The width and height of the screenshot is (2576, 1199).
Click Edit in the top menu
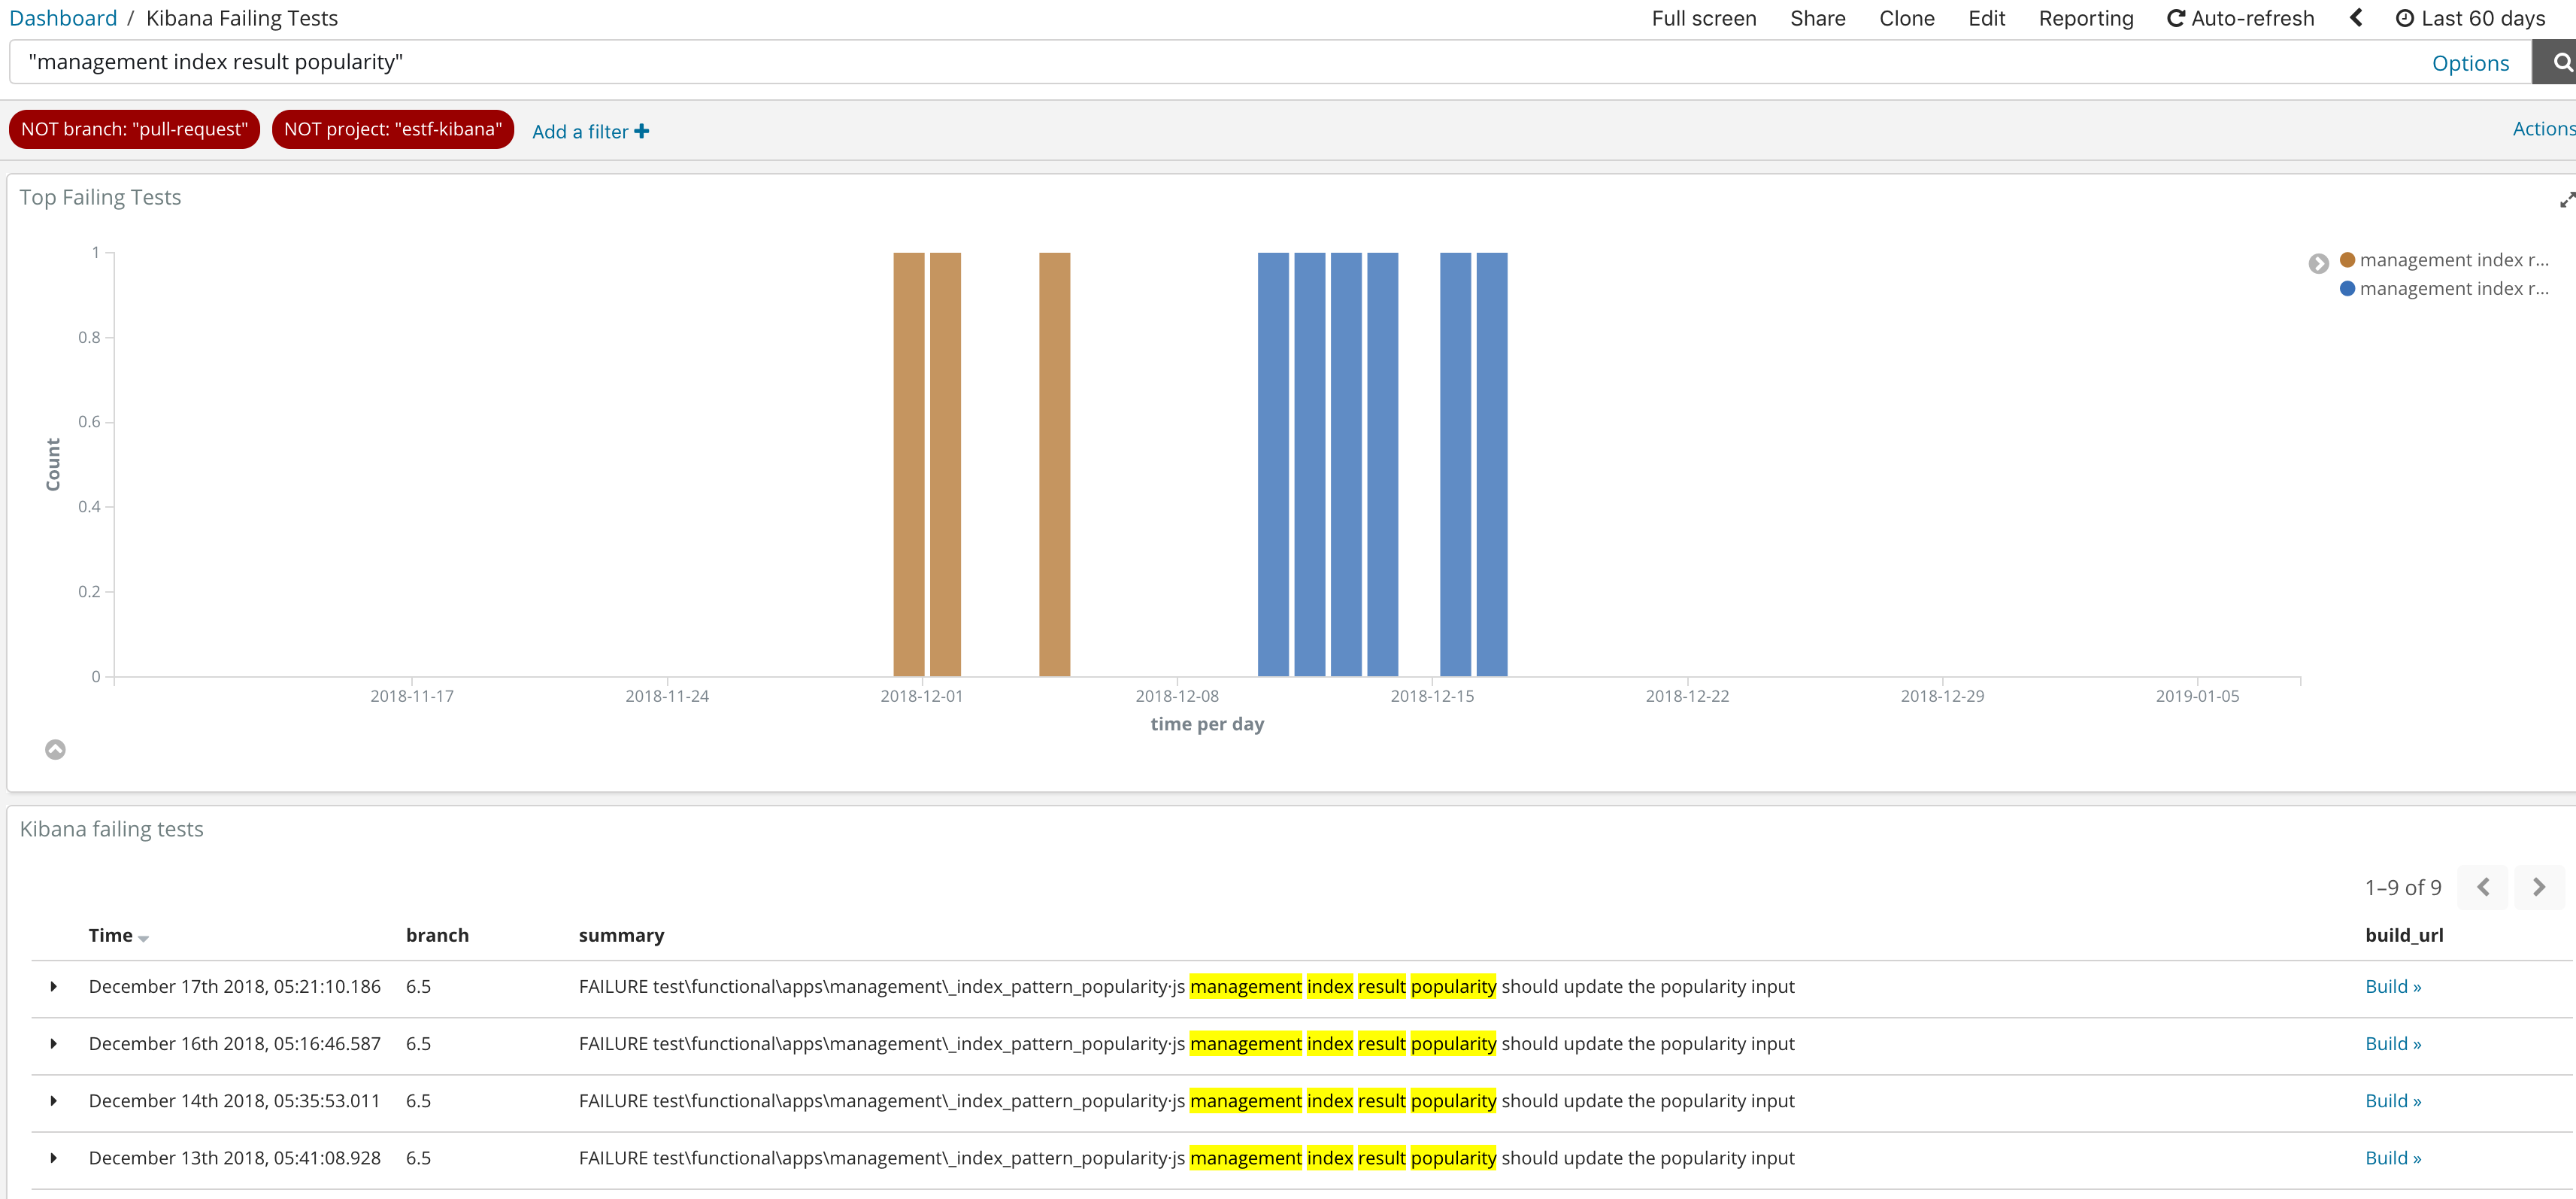pyautogui.click(x=1986, y=18)
